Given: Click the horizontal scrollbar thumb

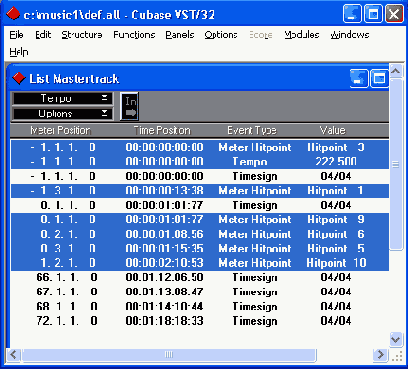Looking at the screenshot, I should pyautogui.click(x=169, y=354).
